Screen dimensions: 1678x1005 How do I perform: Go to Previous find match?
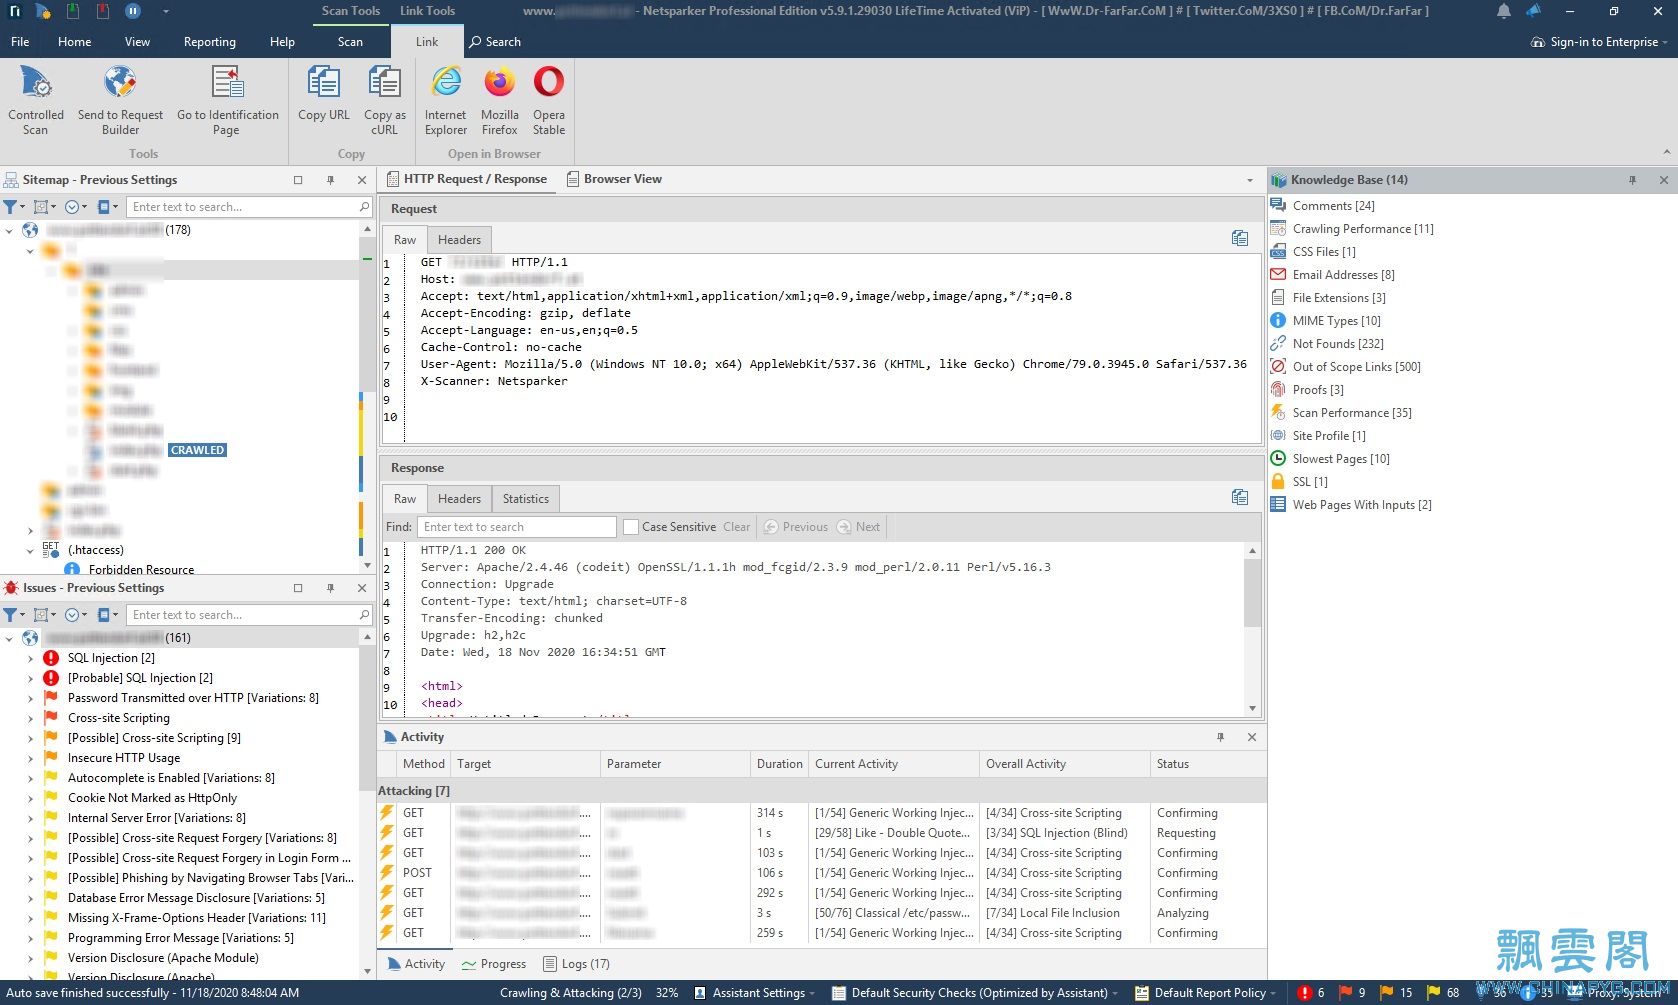[796, 527]
